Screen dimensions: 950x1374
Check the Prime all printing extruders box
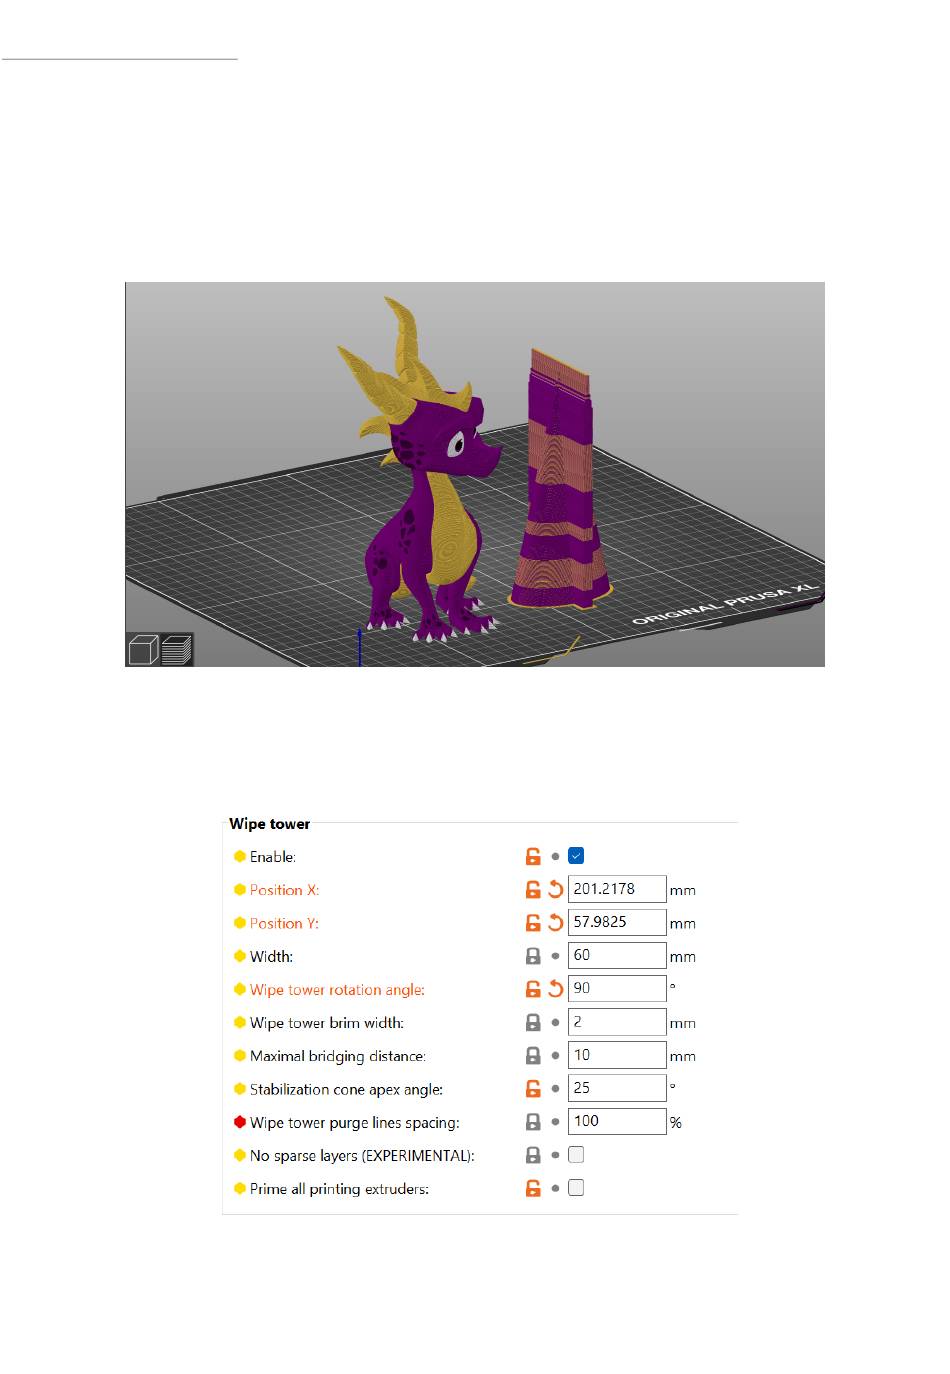(576, 1188)
